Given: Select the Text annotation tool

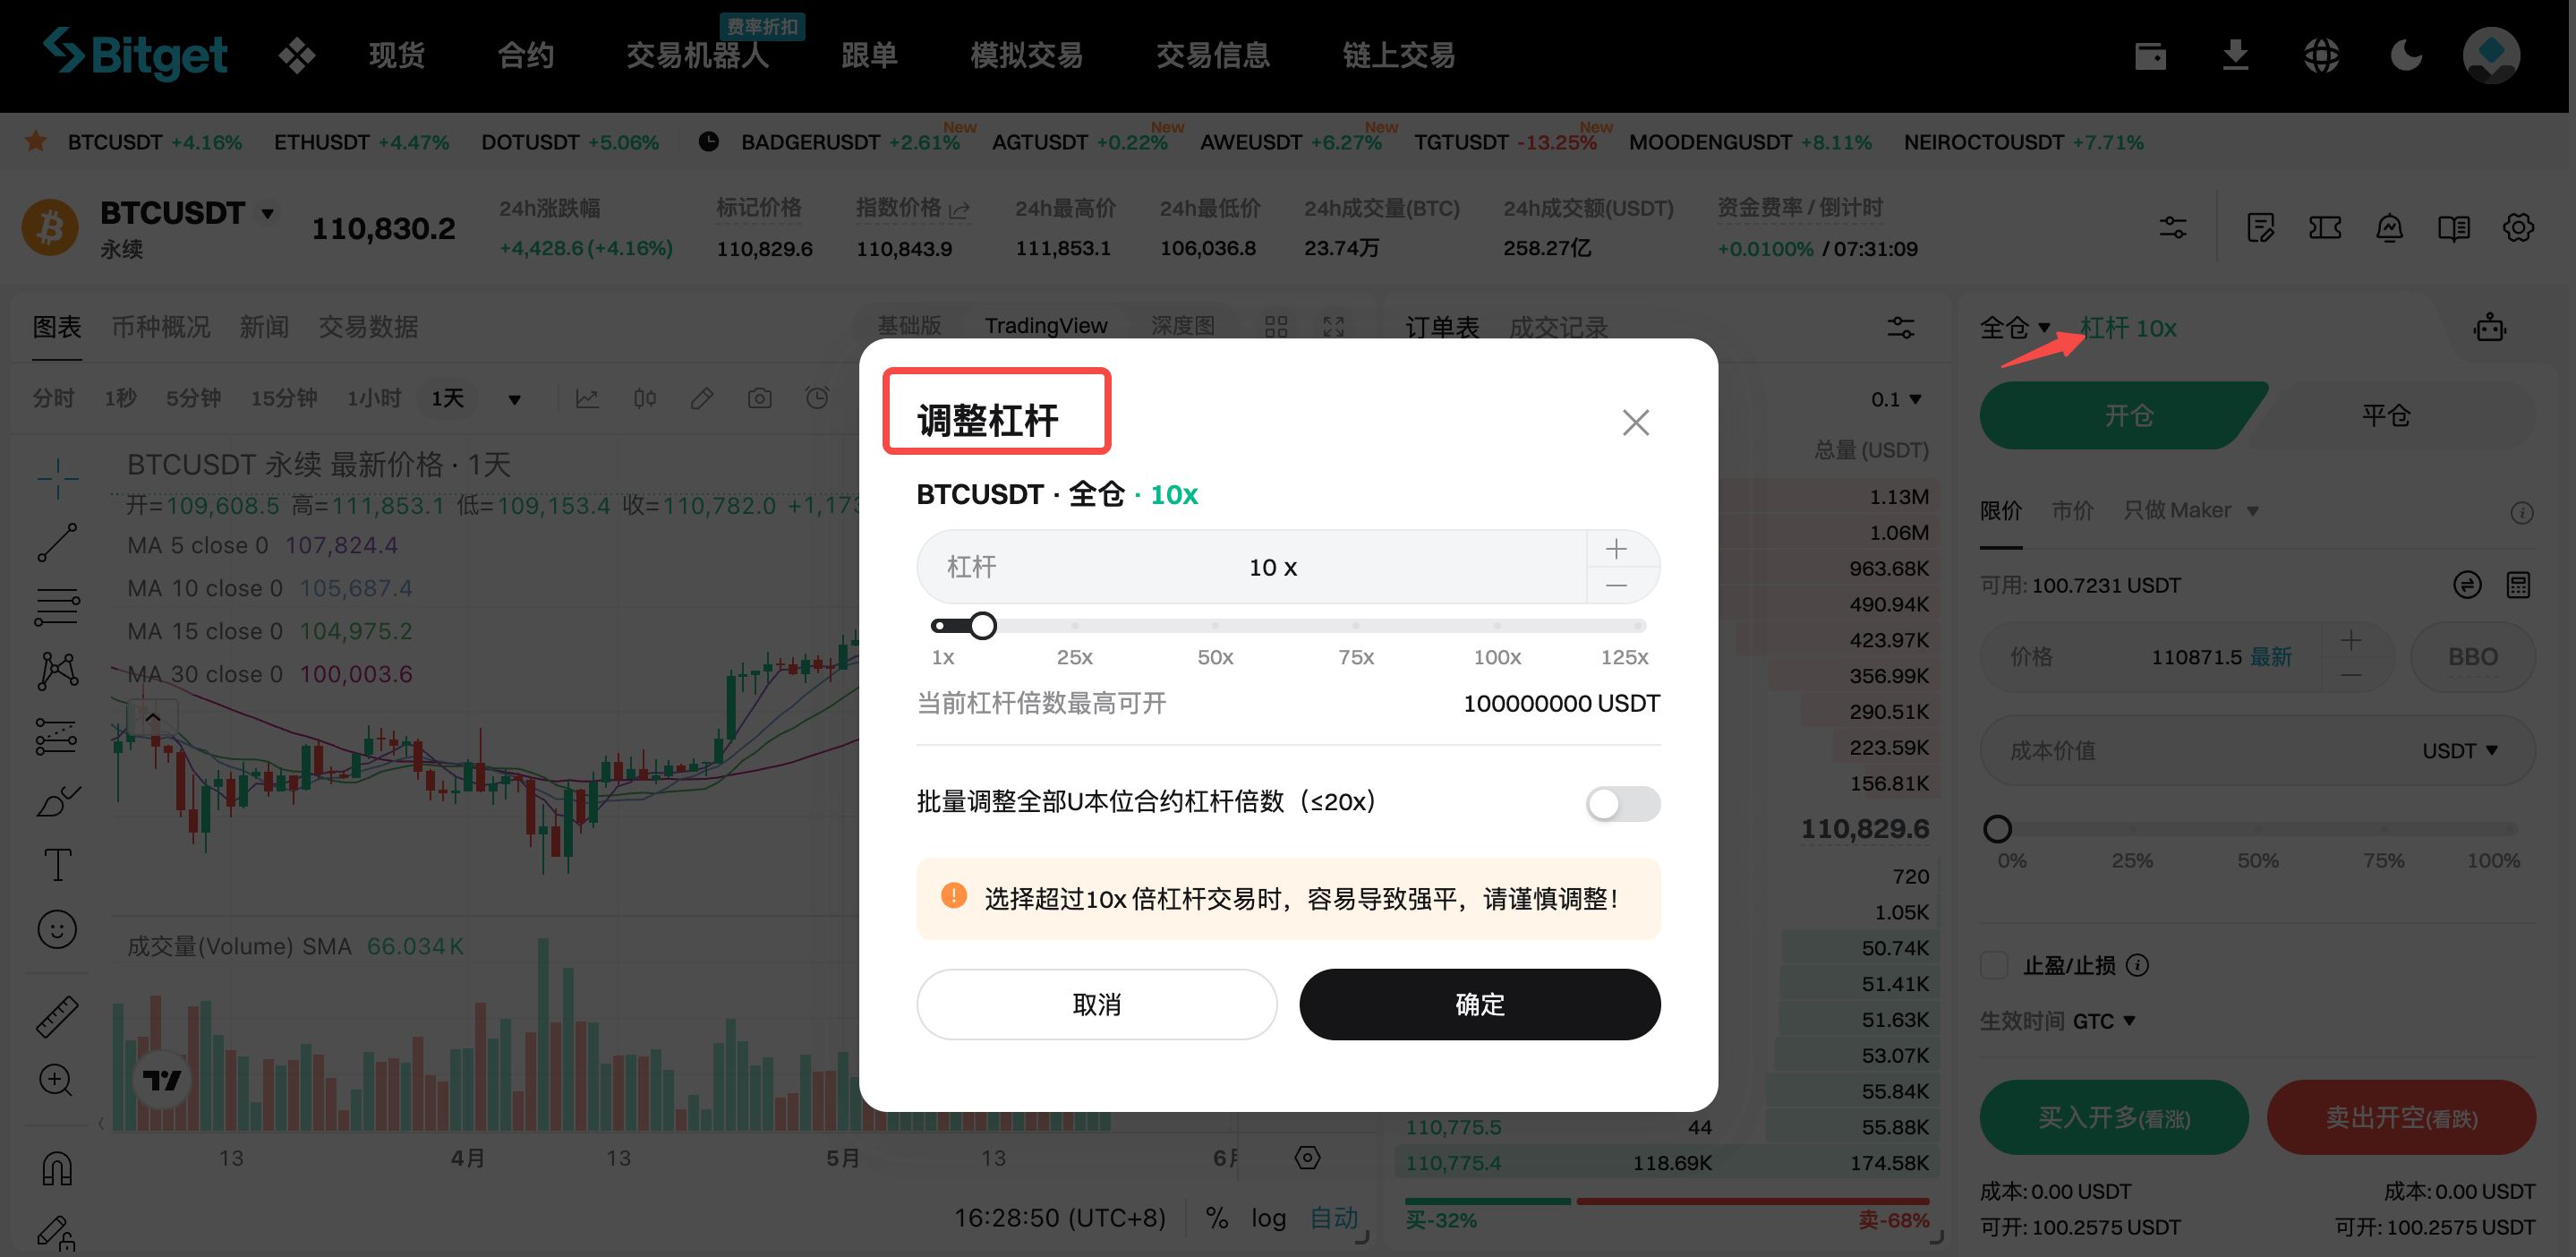Looking at the screenshot, I should tap(57, 864).
